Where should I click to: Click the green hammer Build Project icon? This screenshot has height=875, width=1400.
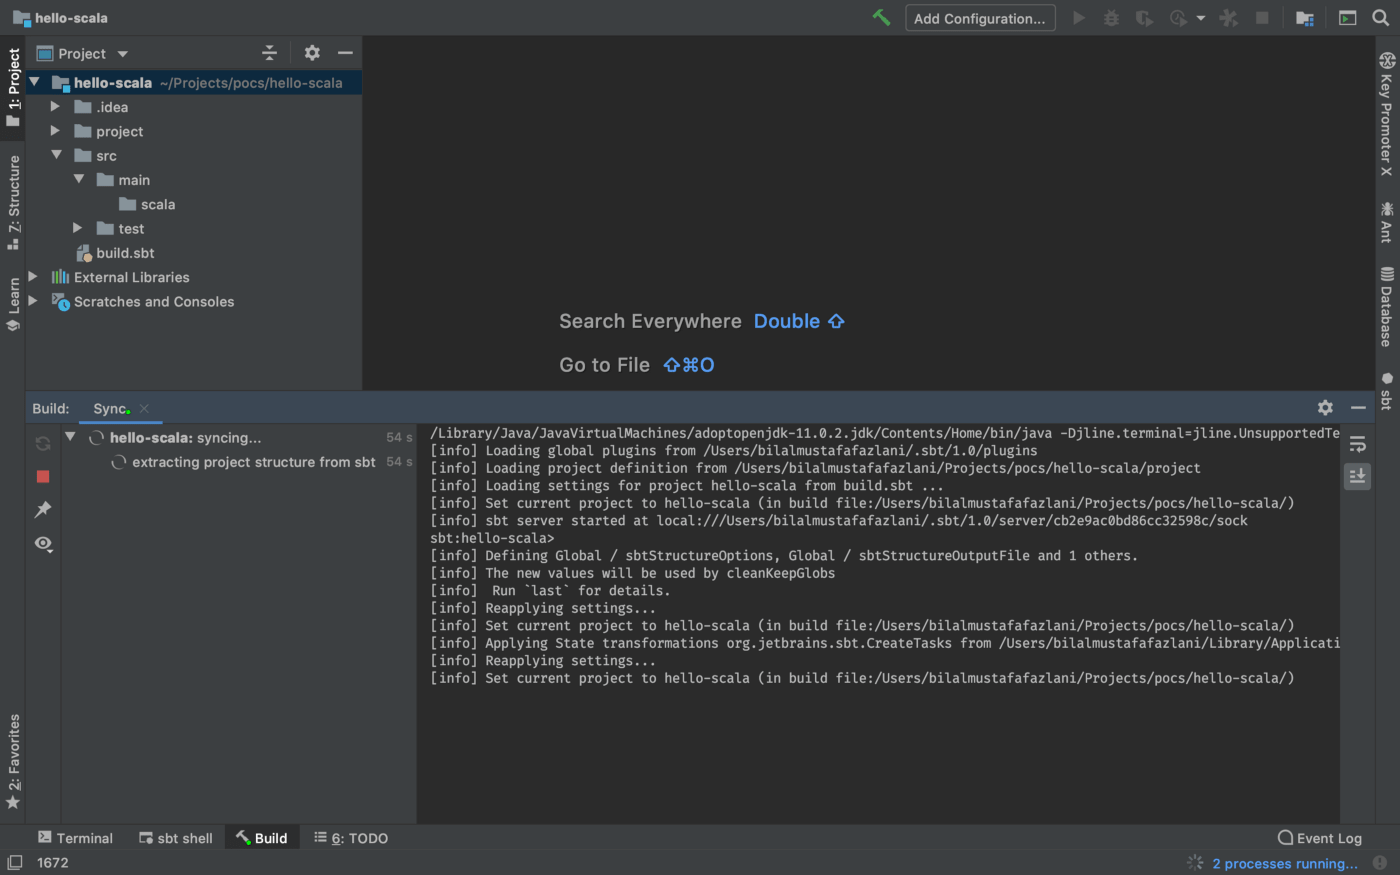[881, 18]
